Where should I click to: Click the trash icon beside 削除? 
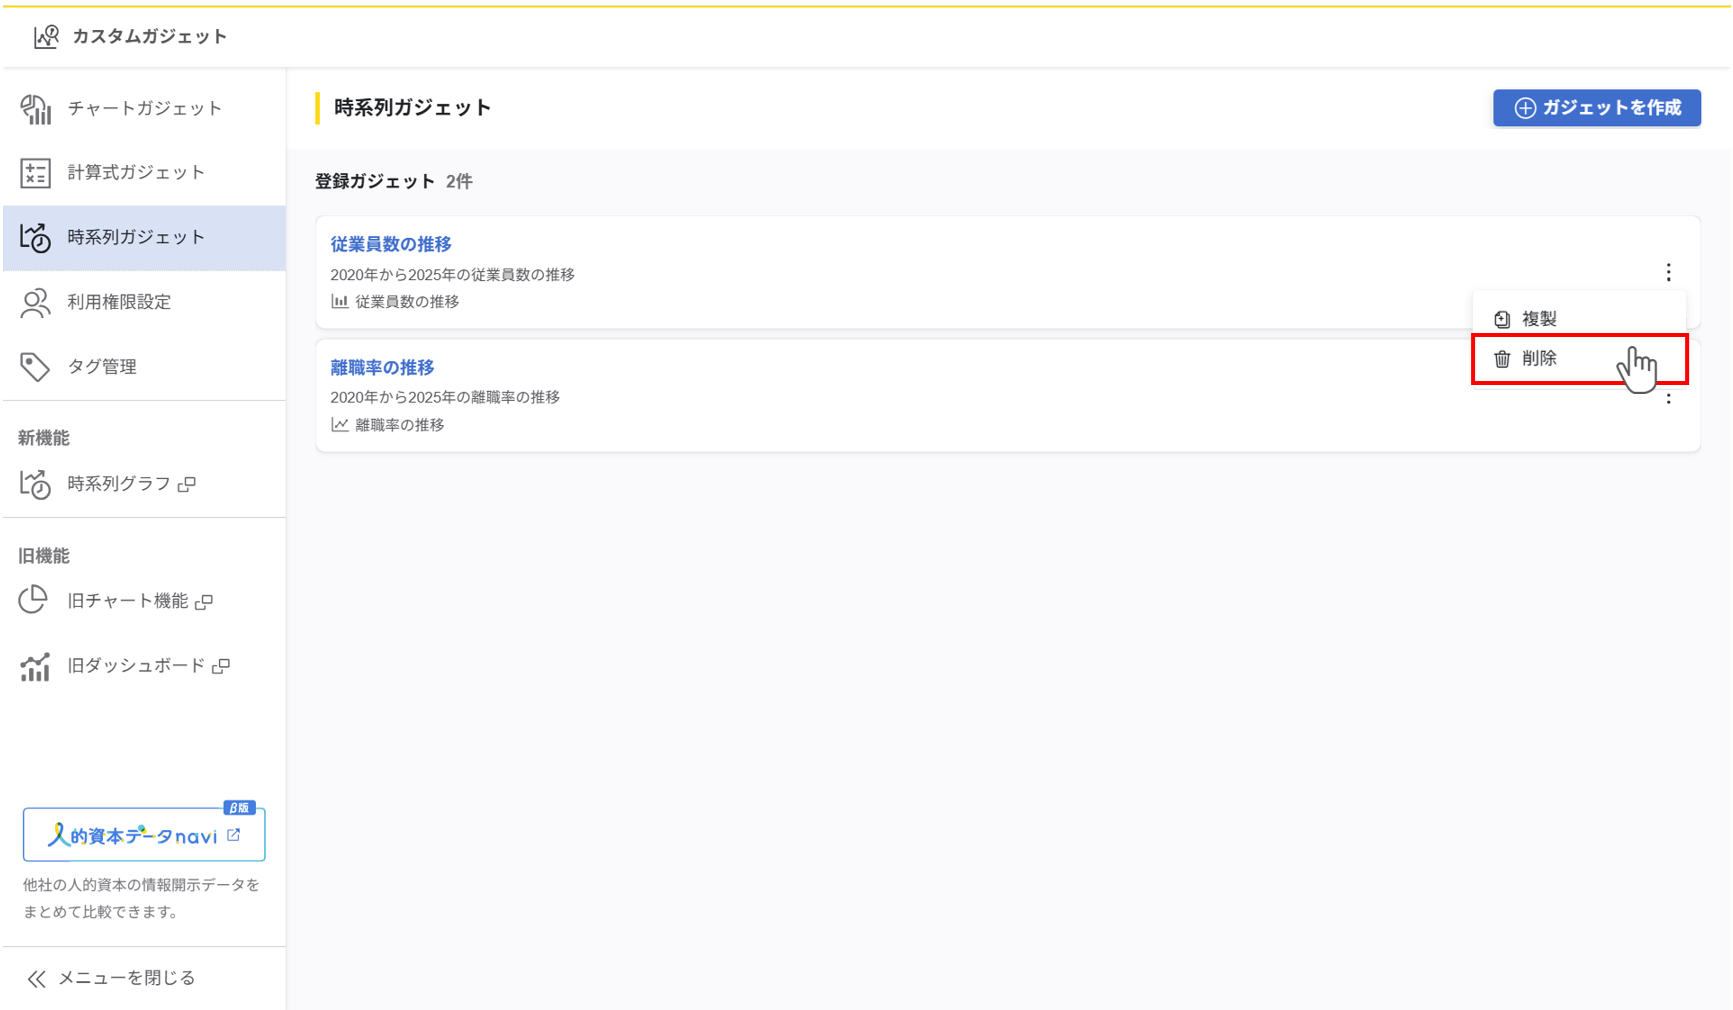[x=1502, y=359]
